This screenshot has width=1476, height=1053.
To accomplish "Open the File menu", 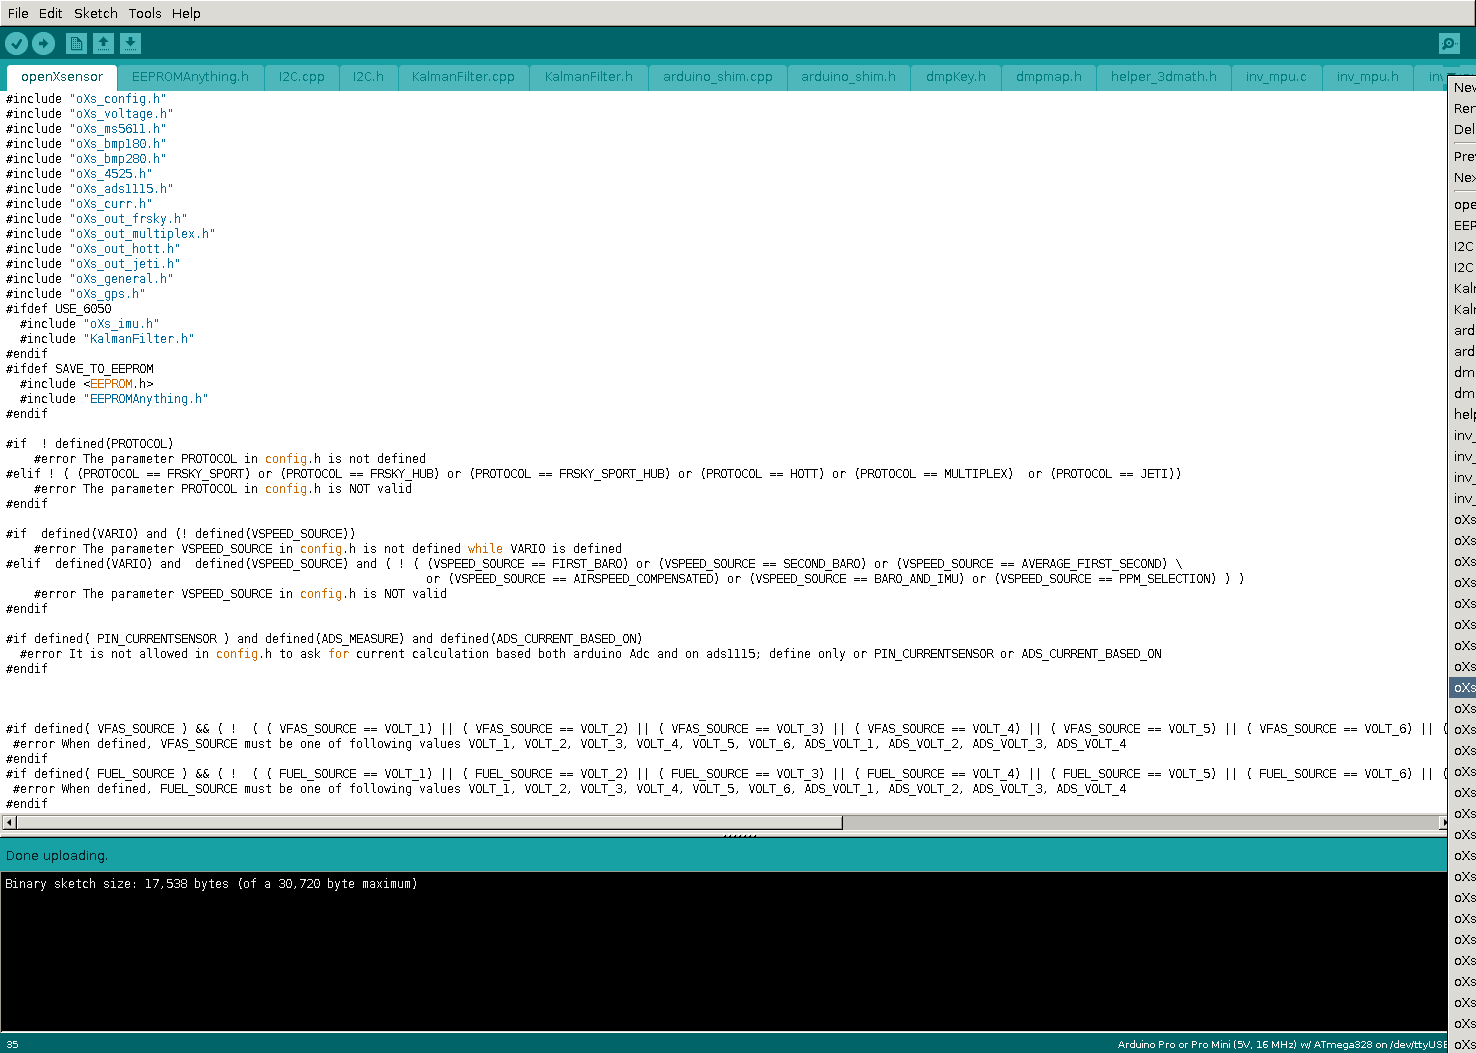I will (18, 13).
